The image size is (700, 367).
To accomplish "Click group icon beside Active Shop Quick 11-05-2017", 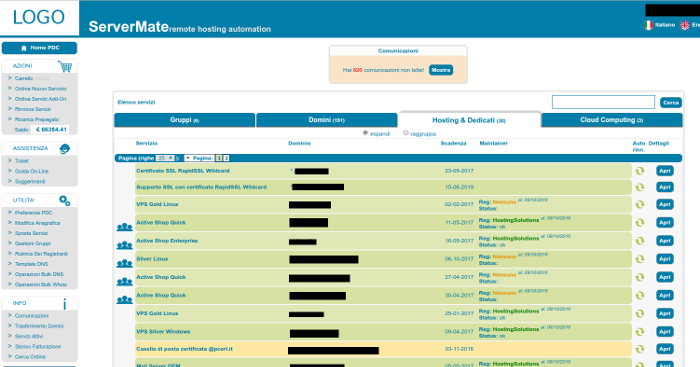I will (x=125, y=227).
